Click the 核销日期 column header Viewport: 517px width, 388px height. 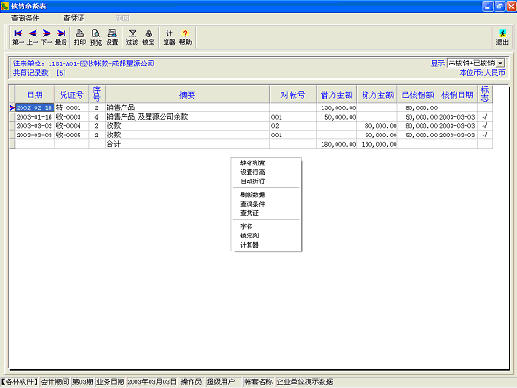[x=457, y=95]
